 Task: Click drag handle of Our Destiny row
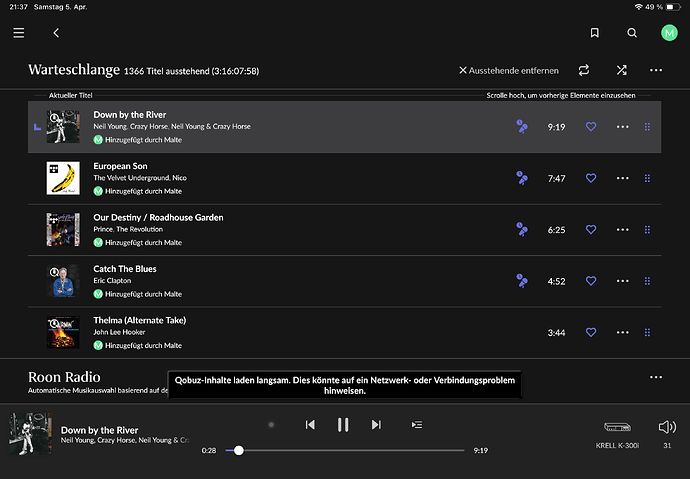[x=647, y=230]
